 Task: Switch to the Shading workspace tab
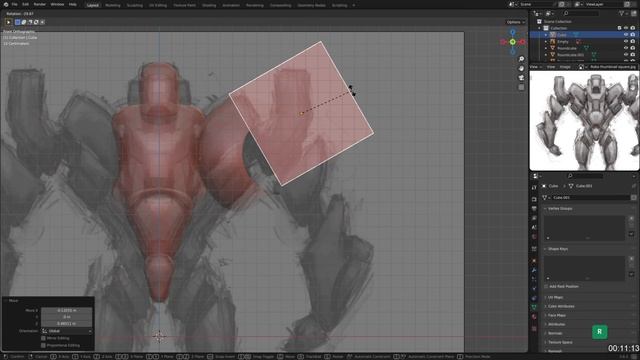209,5
